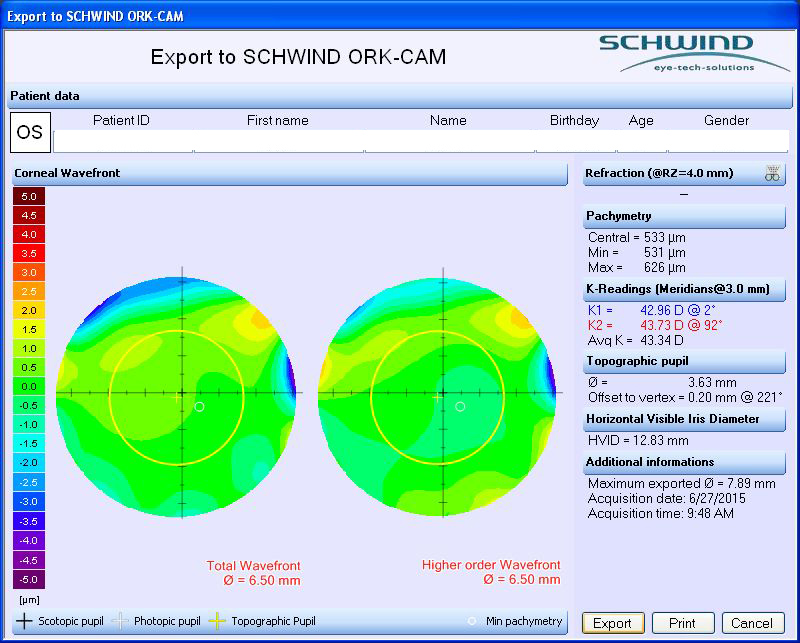Select the 3.5 red scale swatch

pos(29,253)
